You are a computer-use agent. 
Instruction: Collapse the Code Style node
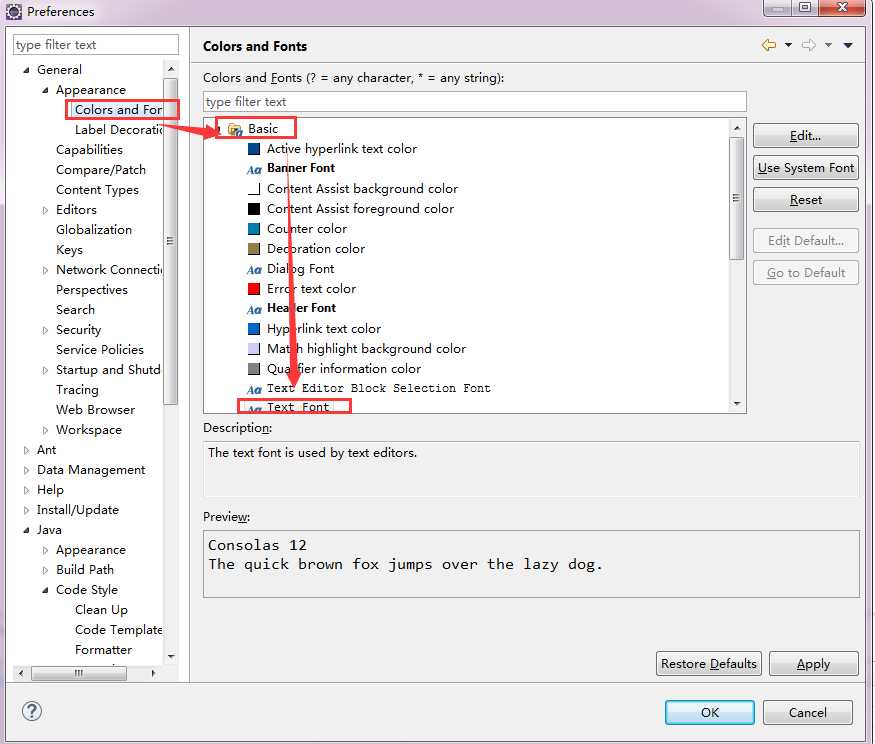point(45,591)
